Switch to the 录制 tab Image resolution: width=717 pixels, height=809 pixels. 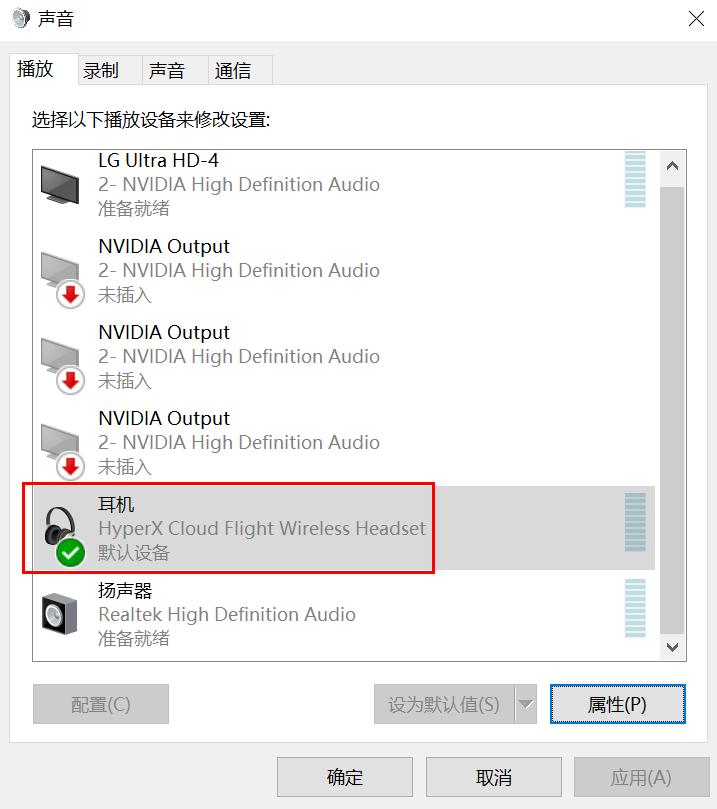click(101, 70)
